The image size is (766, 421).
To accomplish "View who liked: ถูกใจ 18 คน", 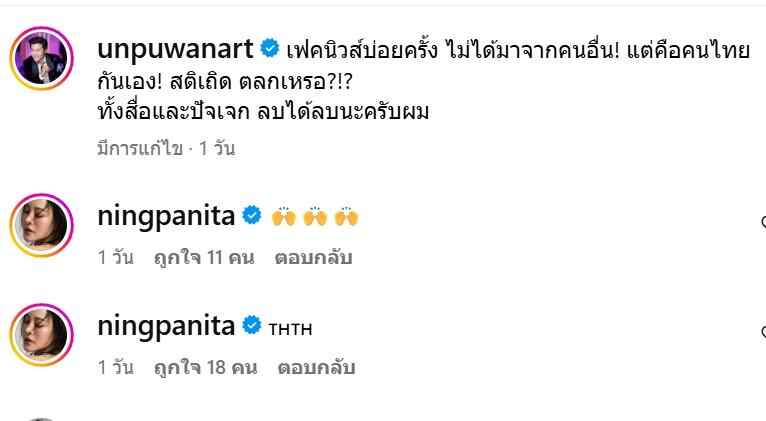I will pos(205,367).
